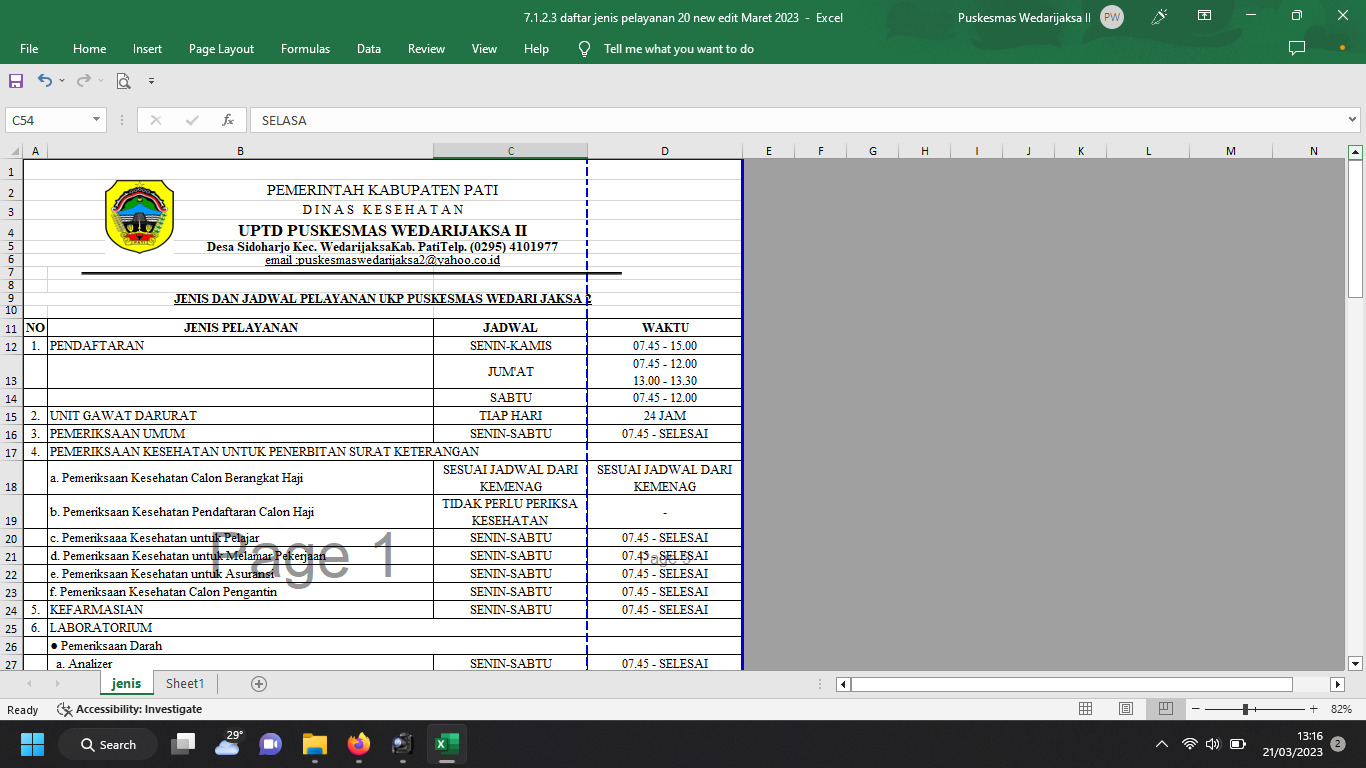Switch to Page Break Preview icon
This screenshot has height=768, width=1366.
[x=1165, y=709]
